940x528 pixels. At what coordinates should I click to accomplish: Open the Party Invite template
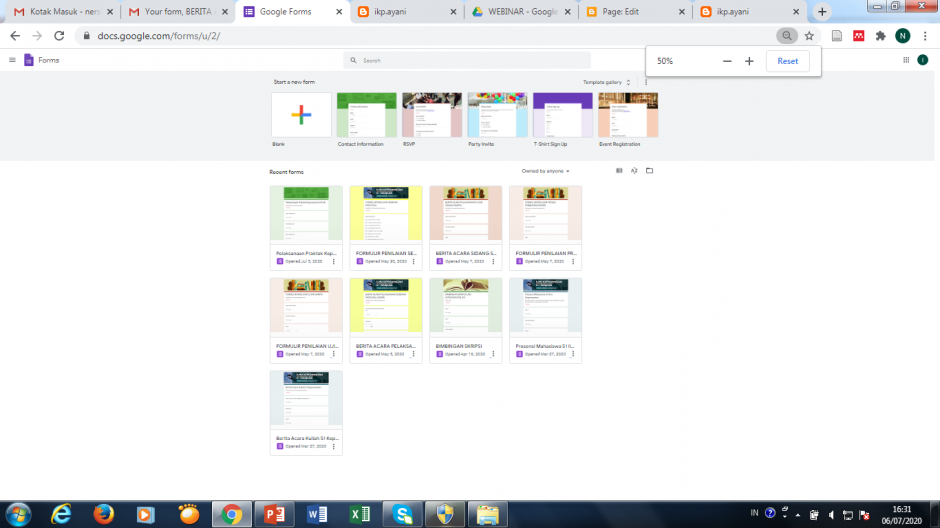click(x=497, y=115)
